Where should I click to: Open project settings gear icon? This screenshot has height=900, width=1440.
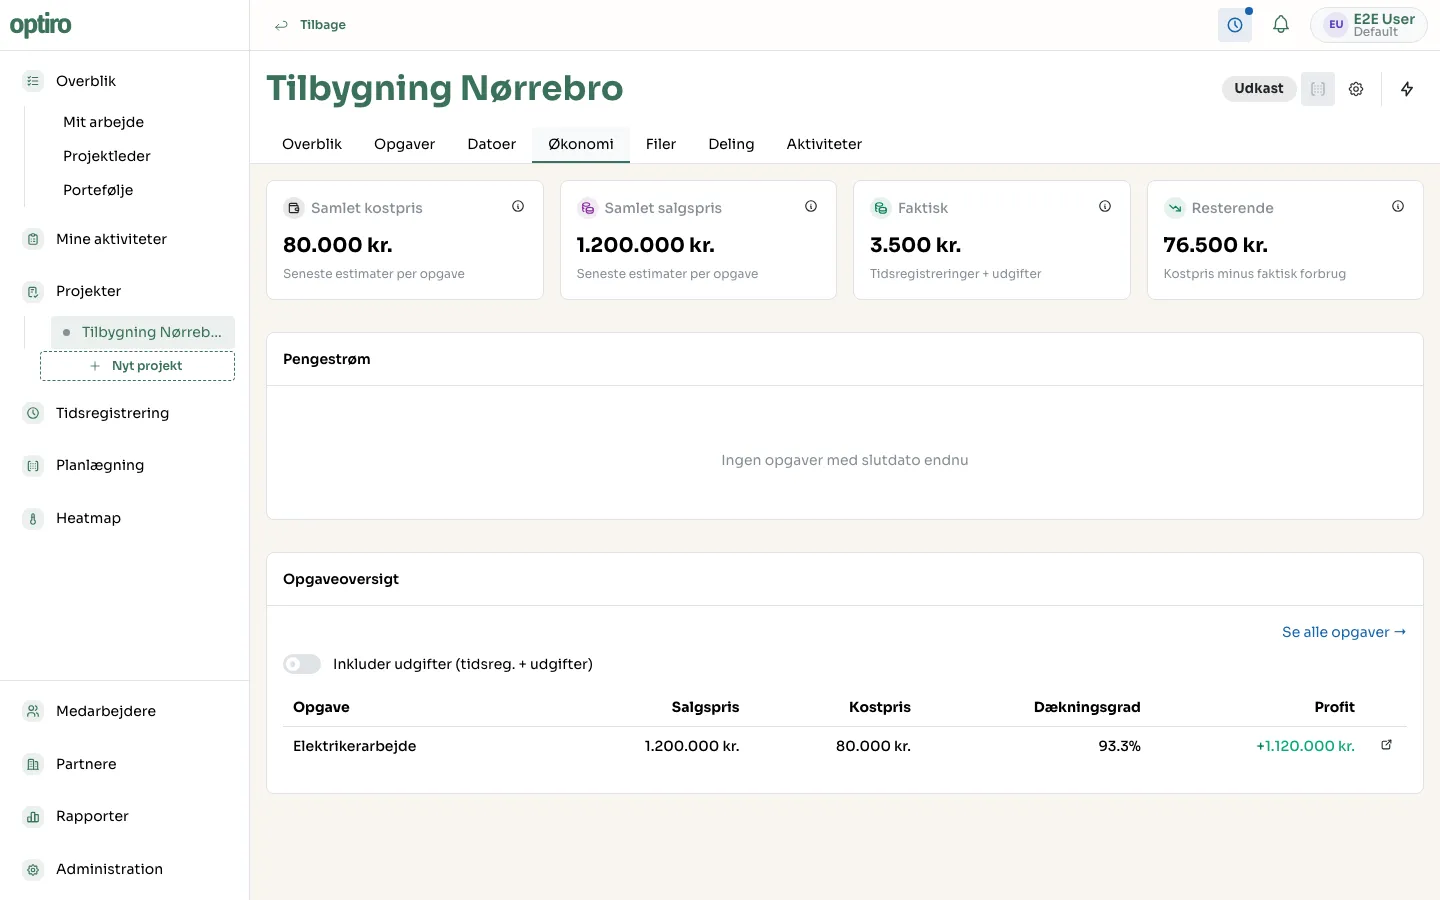click(x=1356, y=89)
